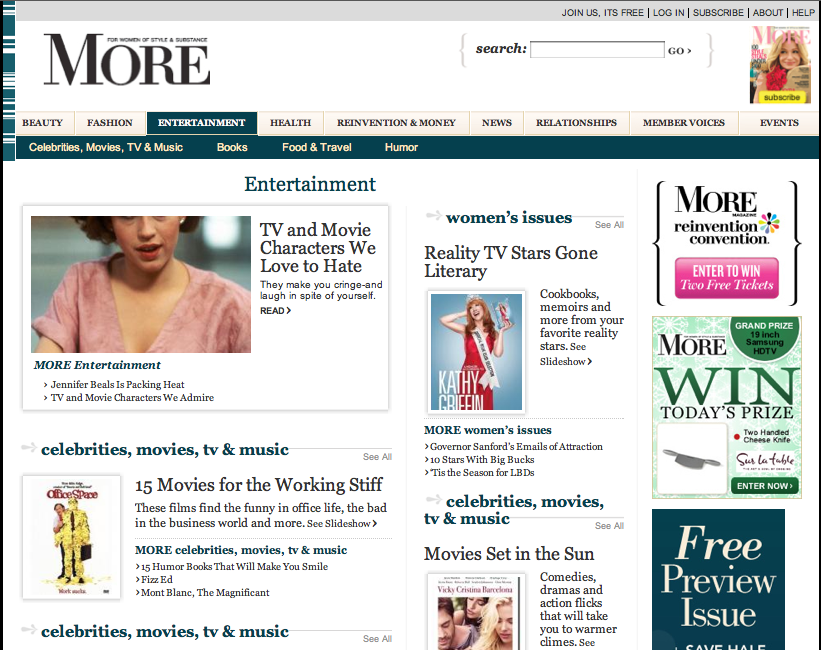Open the REINVENTION & MONEY section
Viewport: 821px width, 650px height.
[396, 122]
